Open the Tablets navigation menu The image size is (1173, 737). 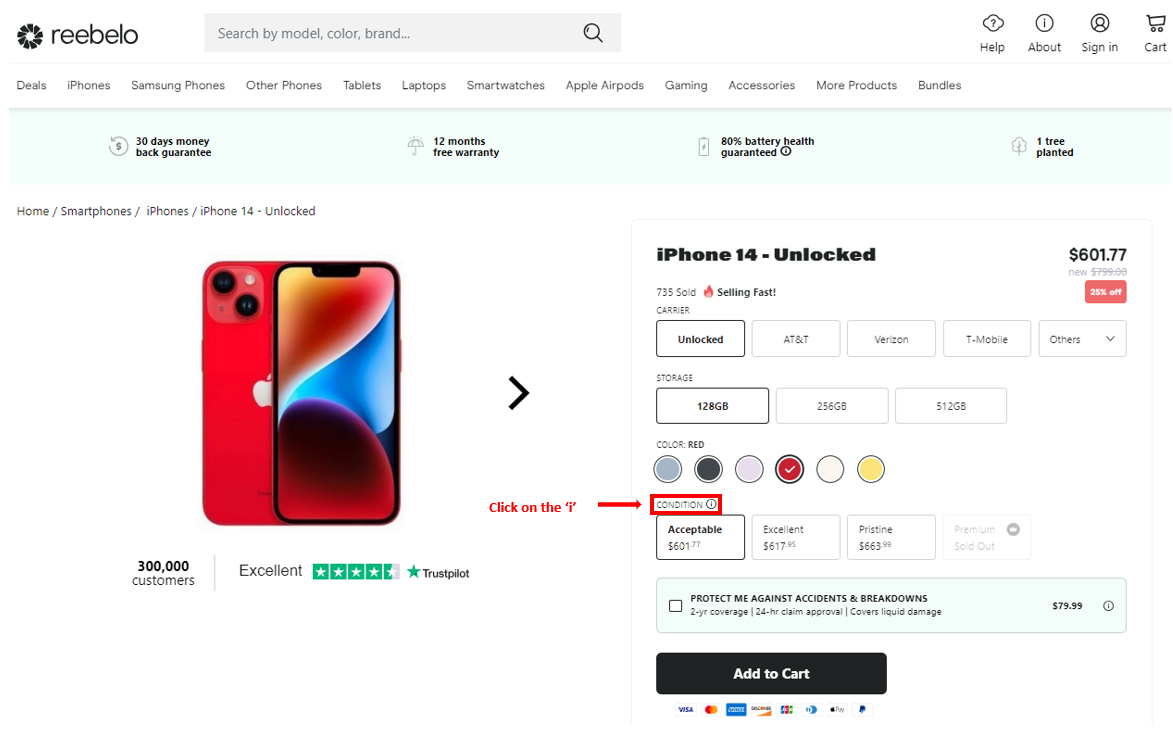click(x=361, y=85)
